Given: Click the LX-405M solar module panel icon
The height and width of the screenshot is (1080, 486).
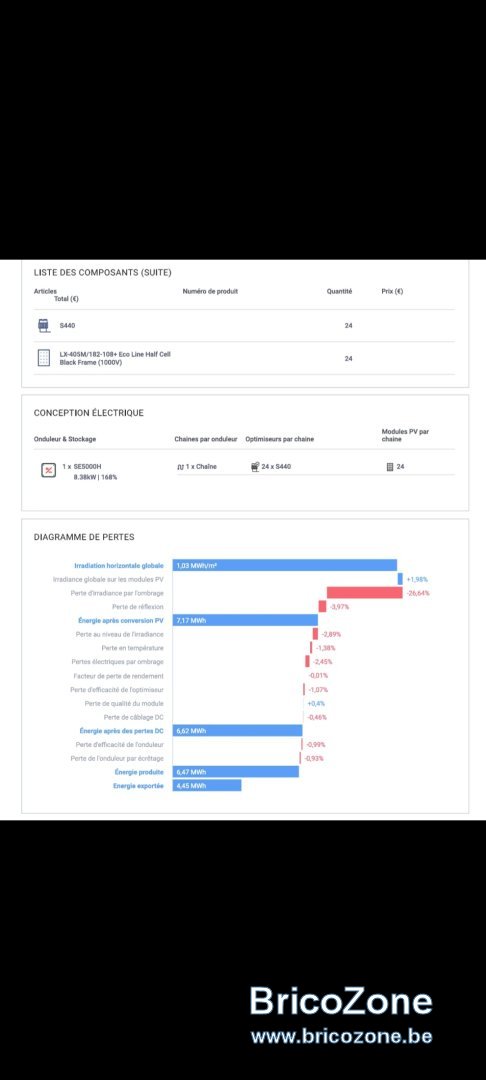Looking at the screenshot, I should 44,358.
